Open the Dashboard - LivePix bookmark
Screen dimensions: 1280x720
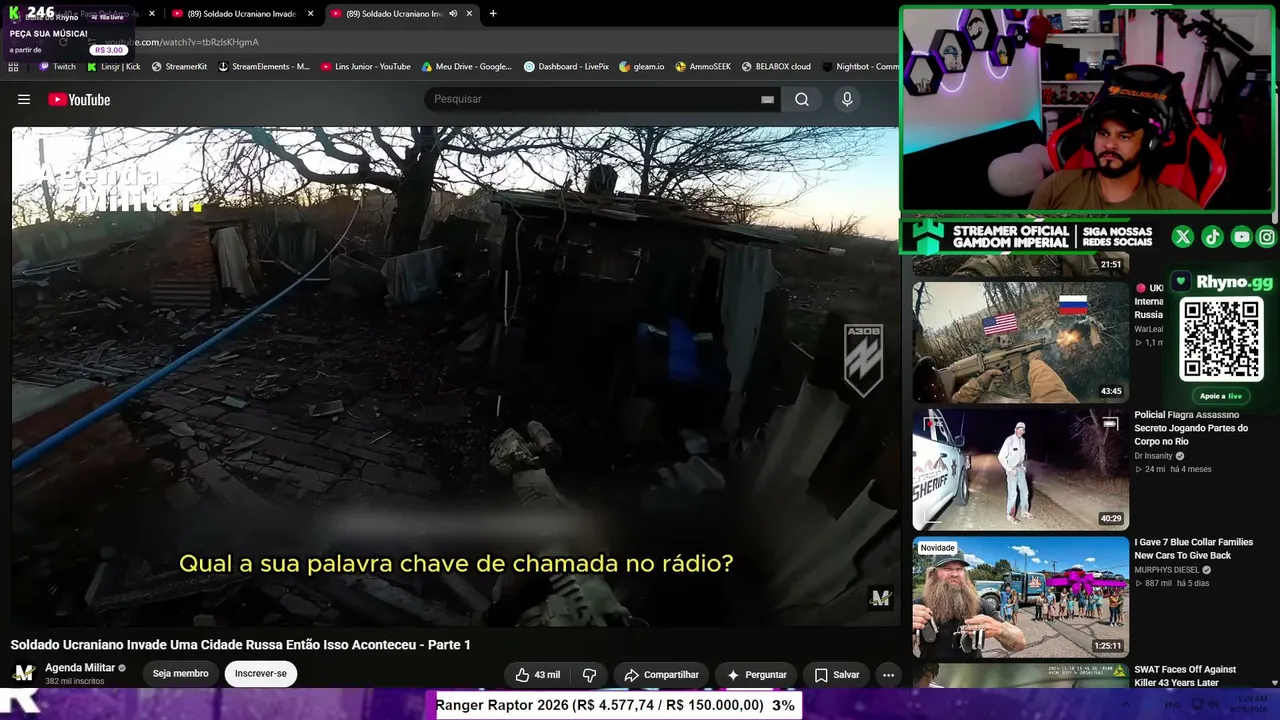pos(567,67)
